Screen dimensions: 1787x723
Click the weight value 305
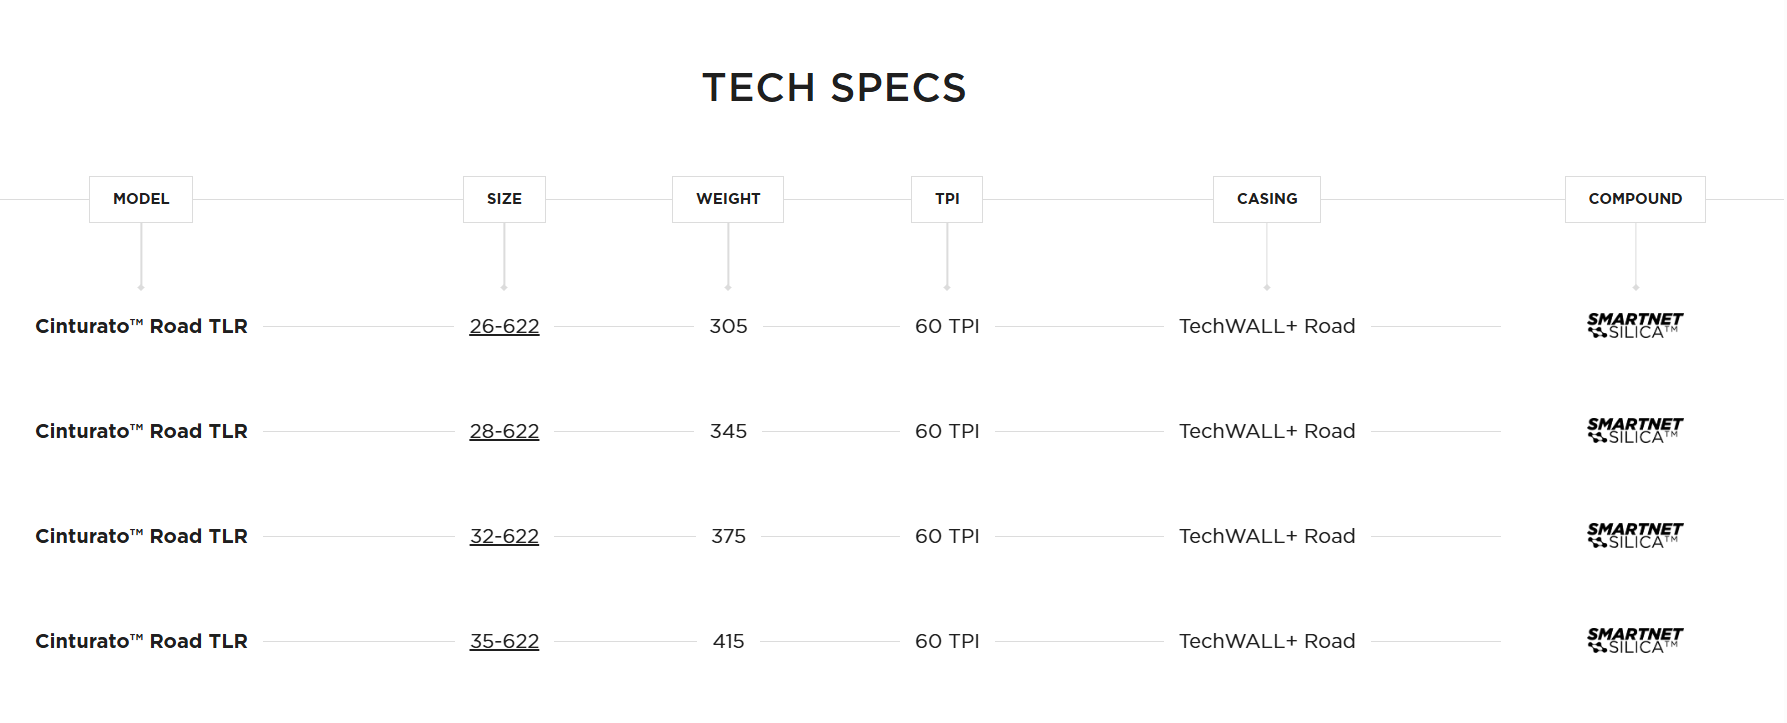728,326
